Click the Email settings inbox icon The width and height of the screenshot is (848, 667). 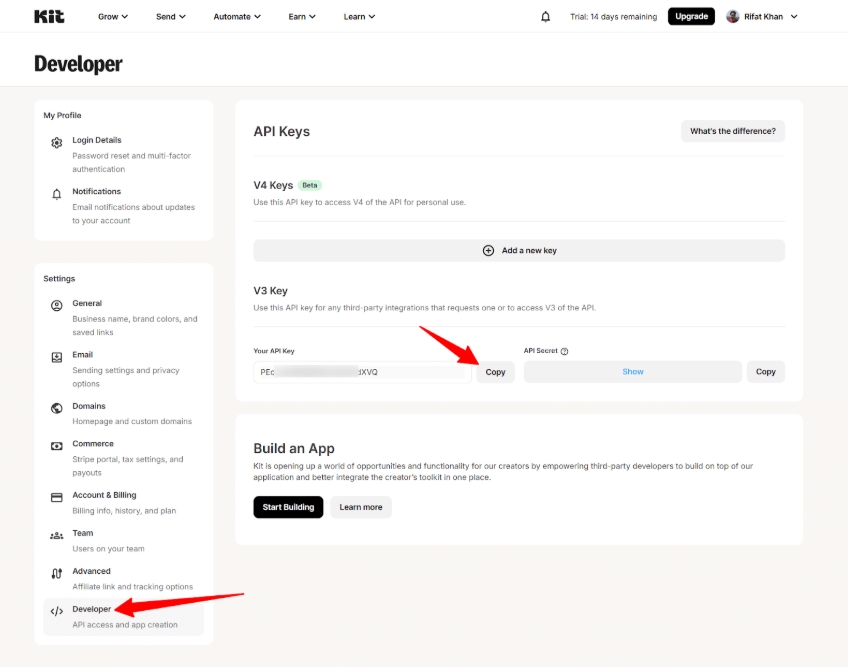coord(57,357)
